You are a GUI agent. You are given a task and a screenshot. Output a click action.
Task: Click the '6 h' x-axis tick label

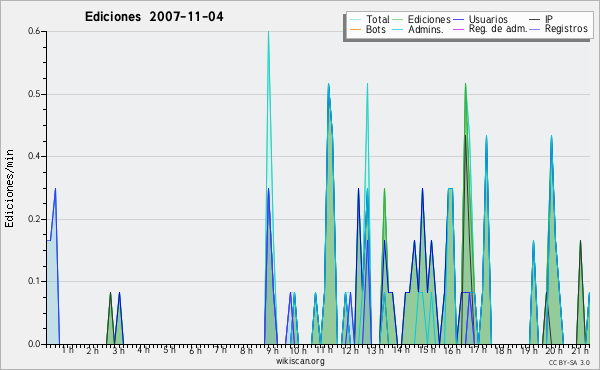(x=195, y=350)
